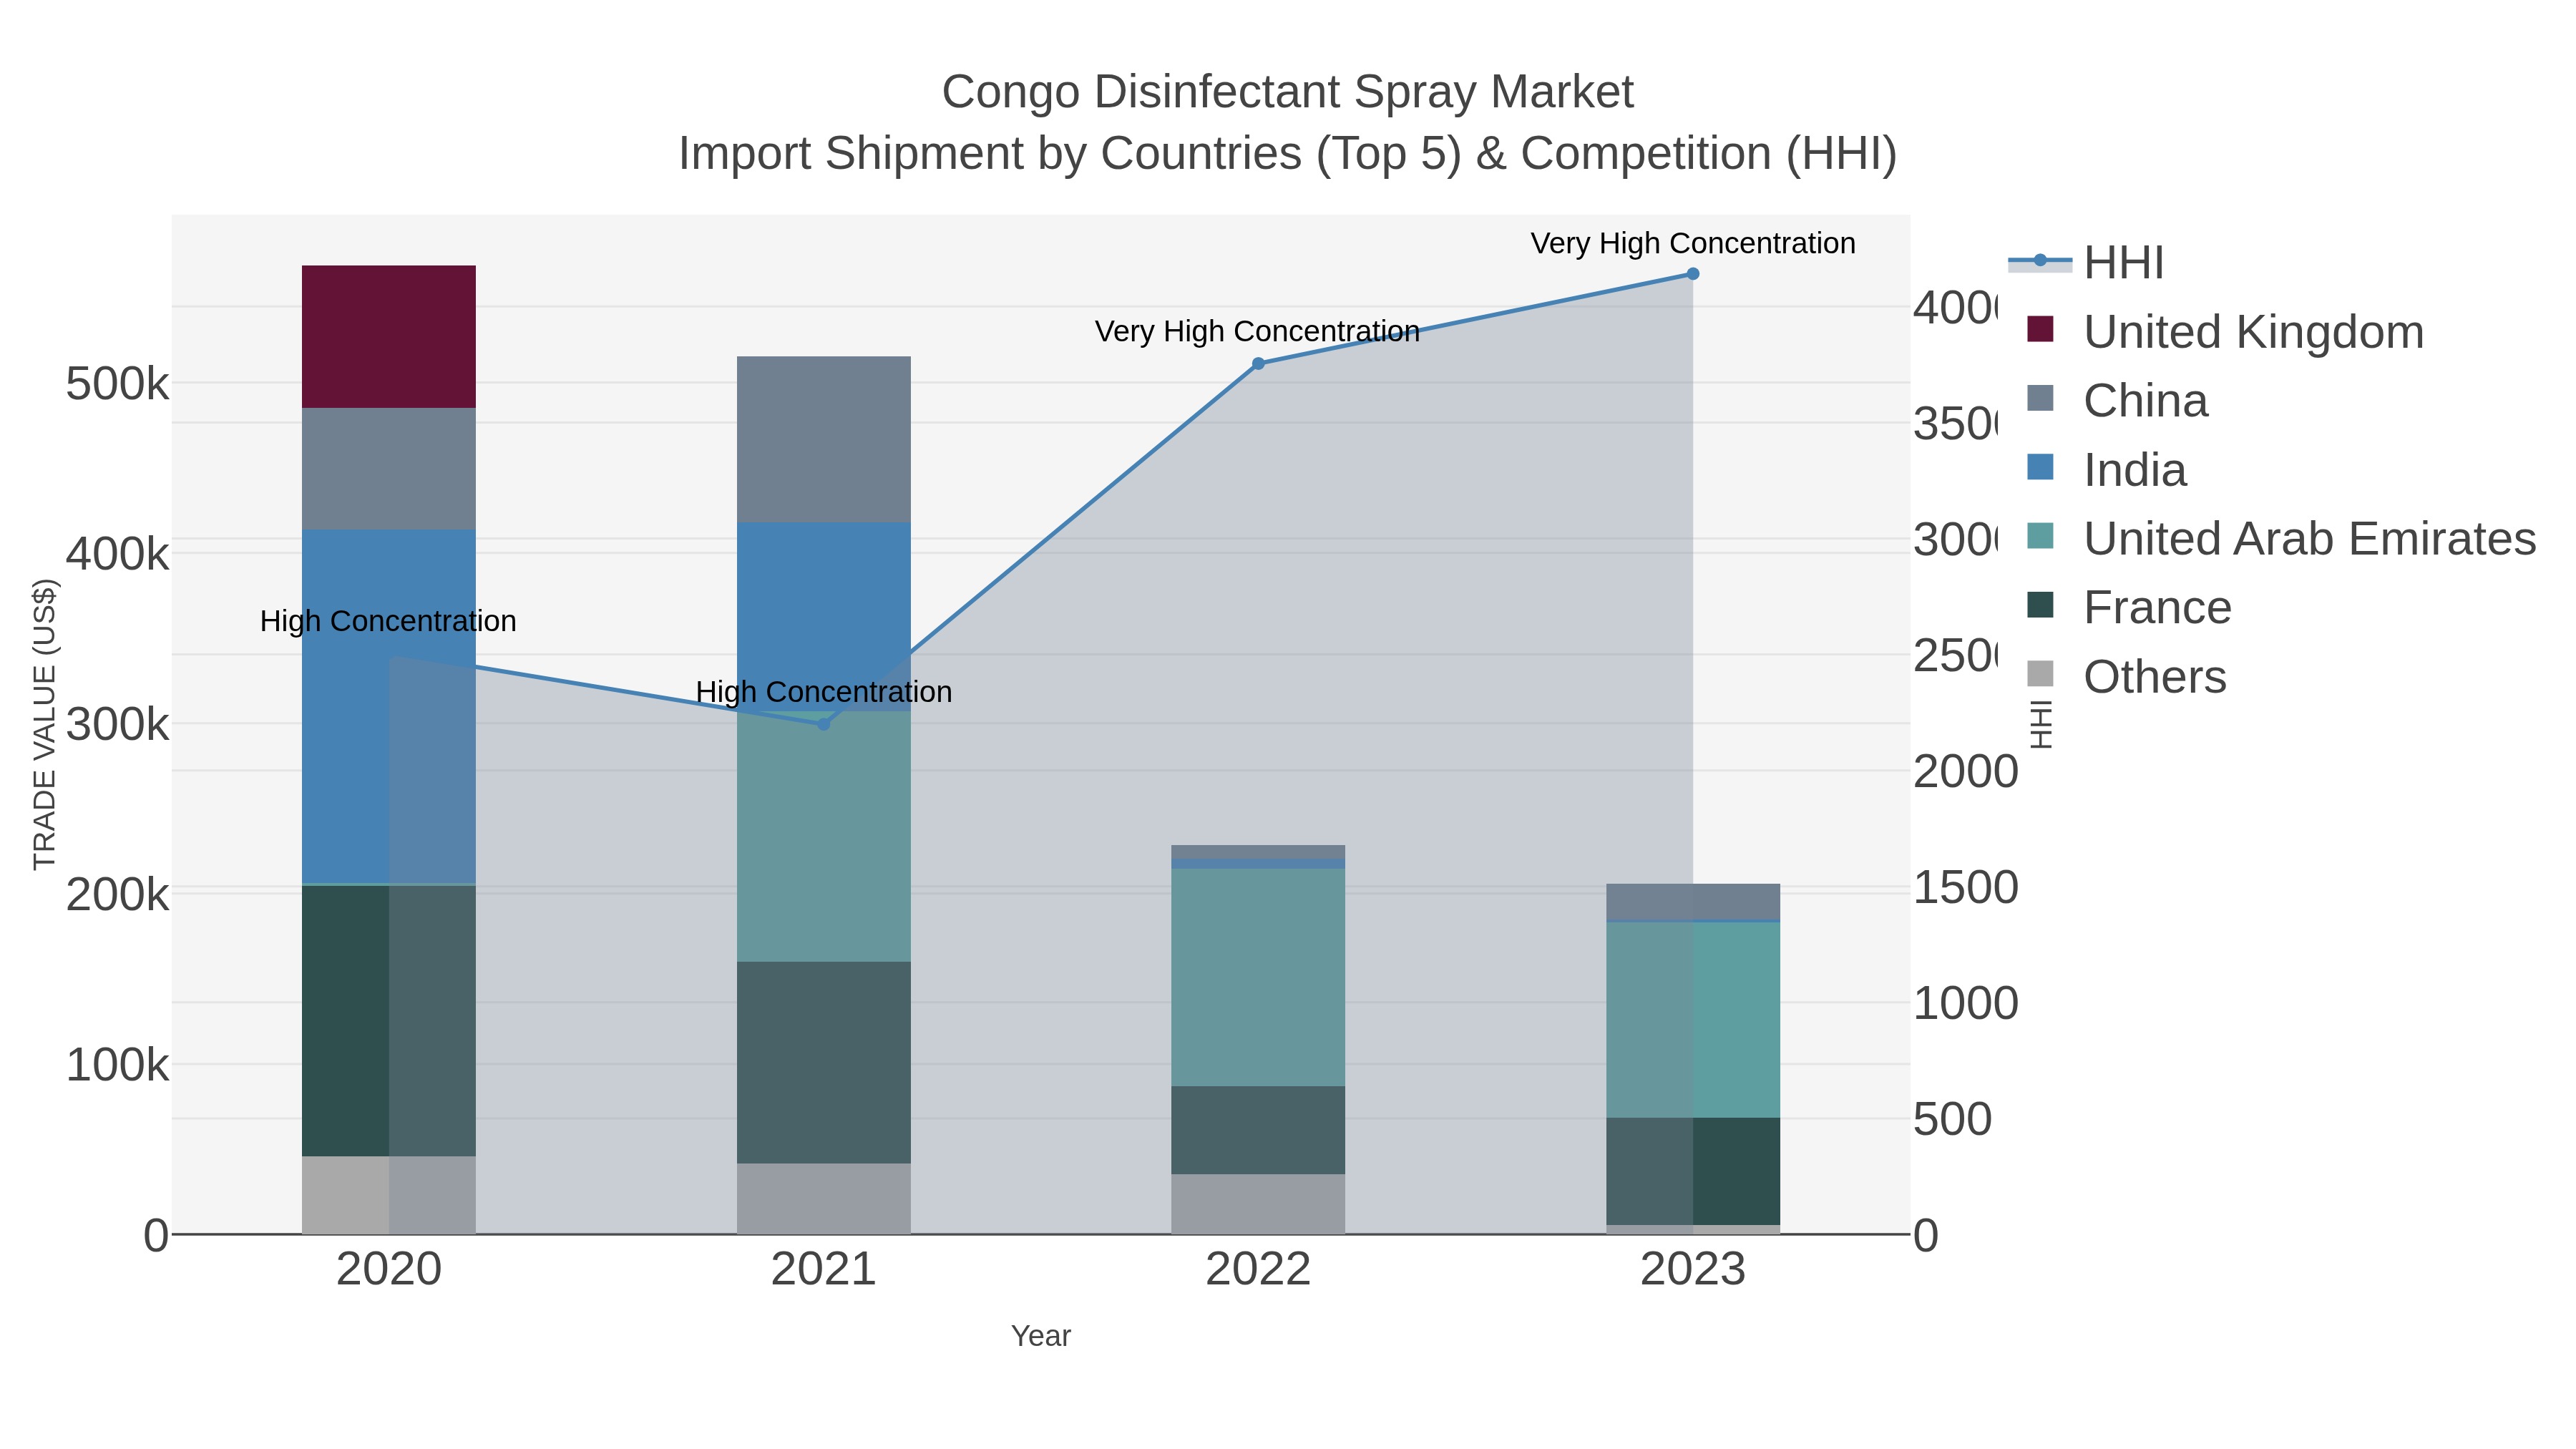
Task: Select the 2021 India bar segment
Action: pyautogui.click(x=824, y=617)
